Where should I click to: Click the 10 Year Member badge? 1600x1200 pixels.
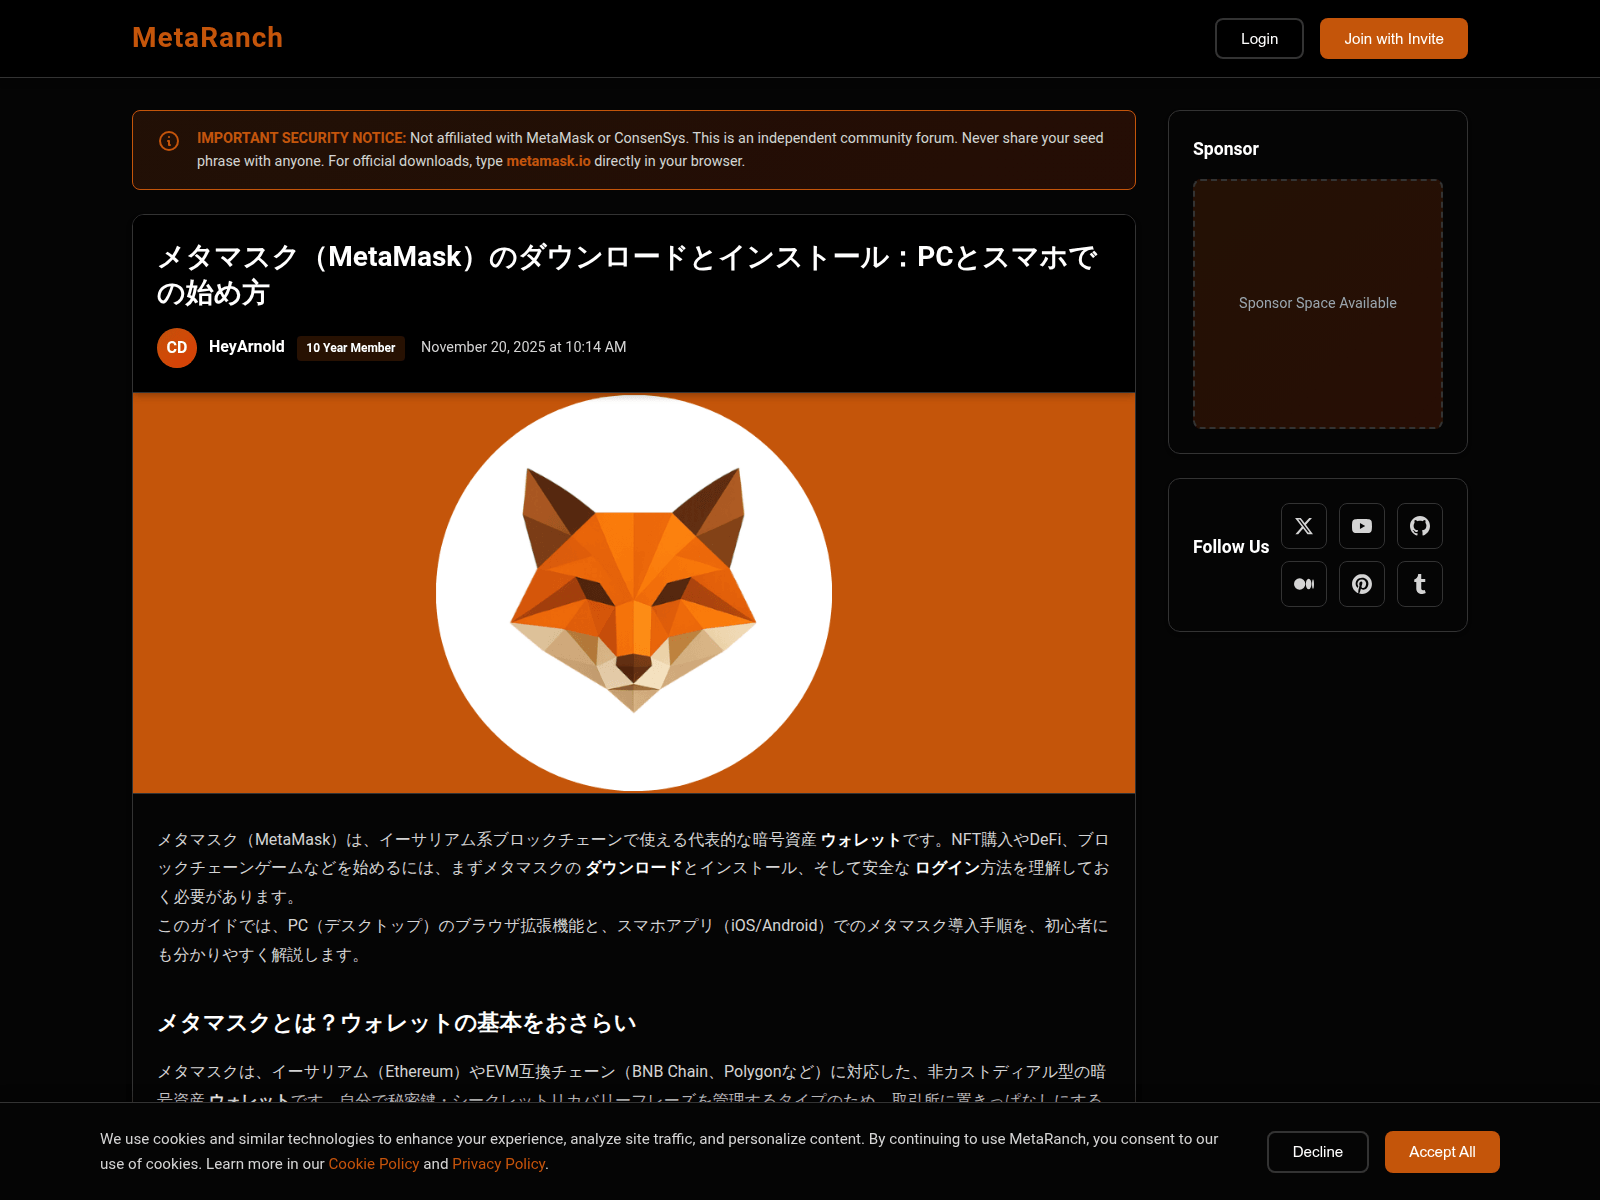tap(351, 348)
